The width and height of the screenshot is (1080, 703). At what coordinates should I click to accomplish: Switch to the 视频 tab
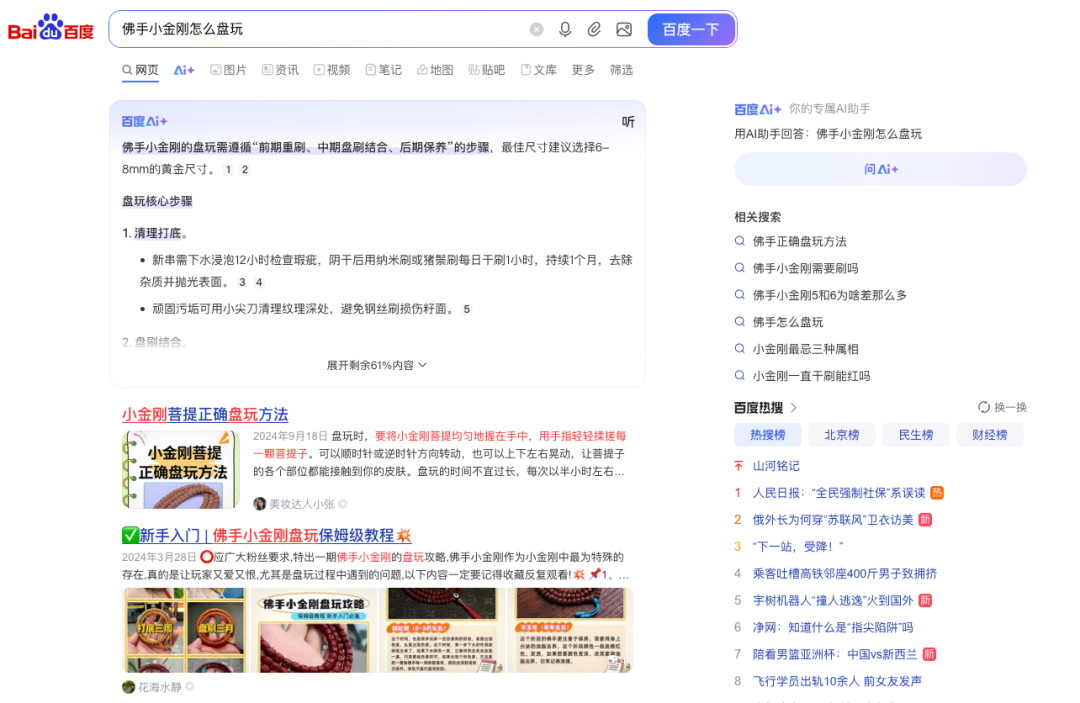tap(332, 70)
